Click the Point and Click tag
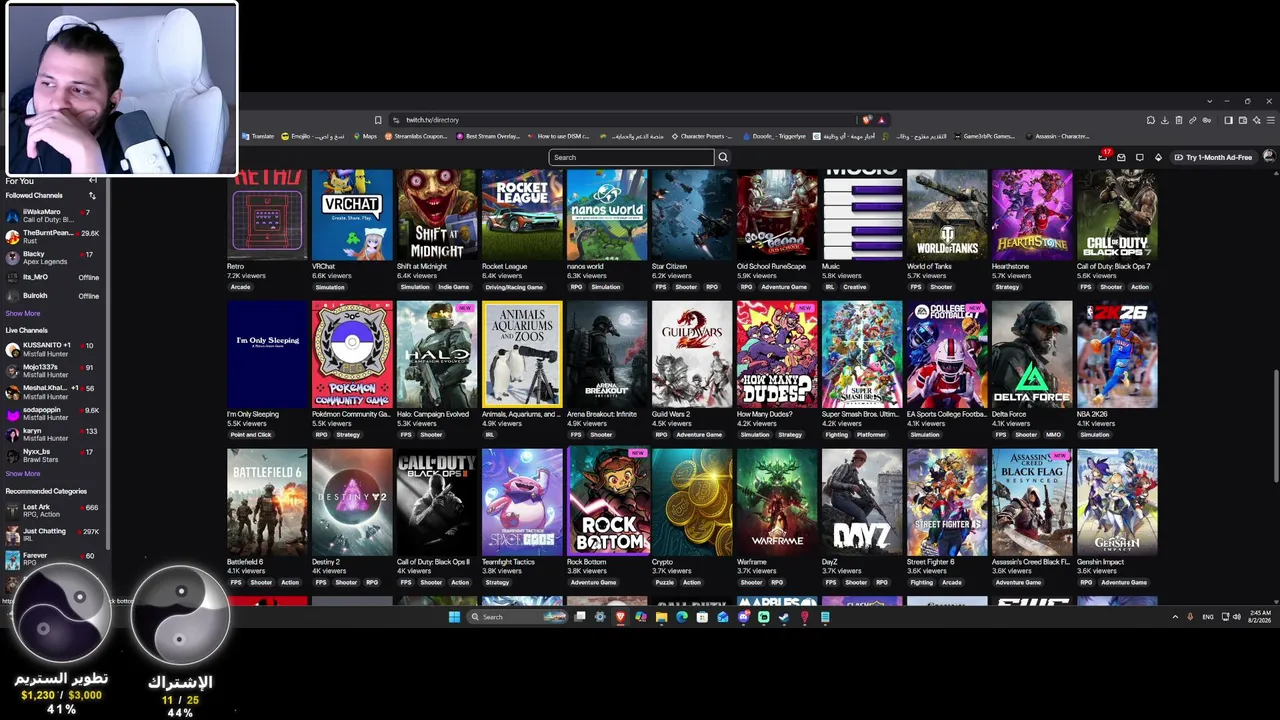The image size is (1280, 720). [x=251, y=435]
